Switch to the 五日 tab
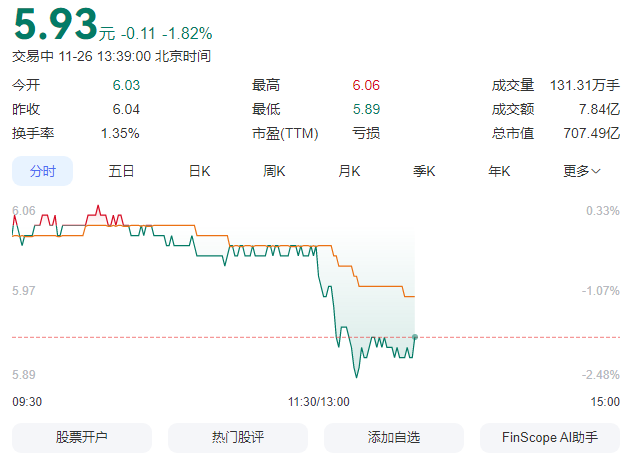 tap(121, 171)
